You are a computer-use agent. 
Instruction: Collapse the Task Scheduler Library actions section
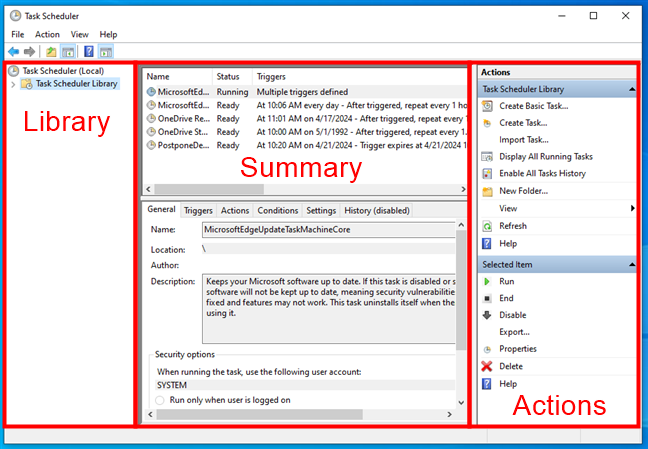pyautogui.click(x=632, y=89)
